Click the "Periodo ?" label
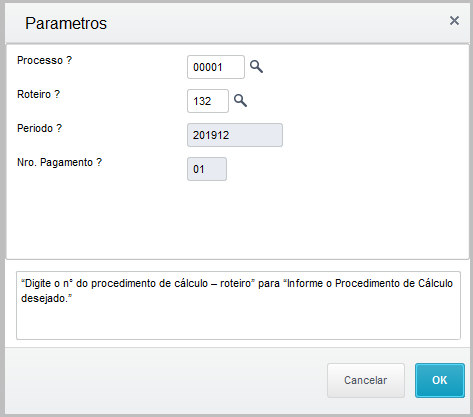 coord(39,128)
